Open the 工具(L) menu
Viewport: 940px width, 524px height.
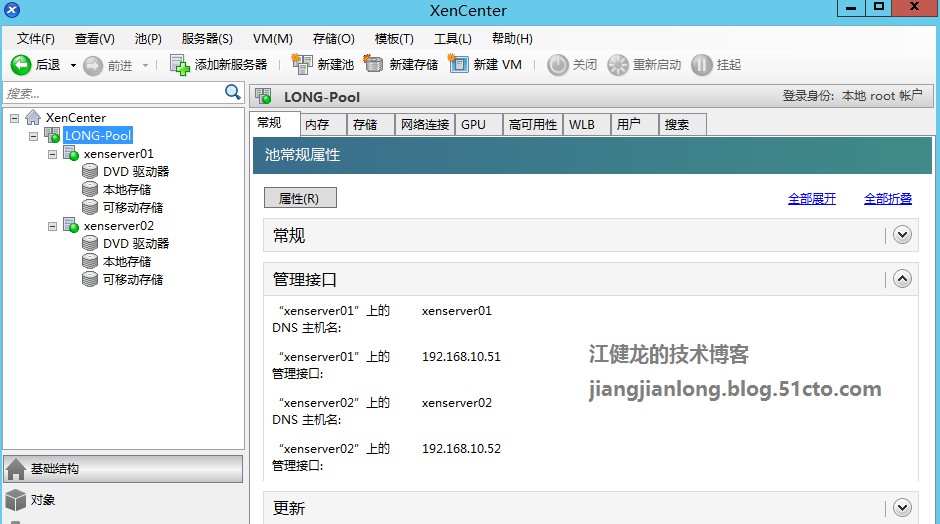[x=453, y=39]
